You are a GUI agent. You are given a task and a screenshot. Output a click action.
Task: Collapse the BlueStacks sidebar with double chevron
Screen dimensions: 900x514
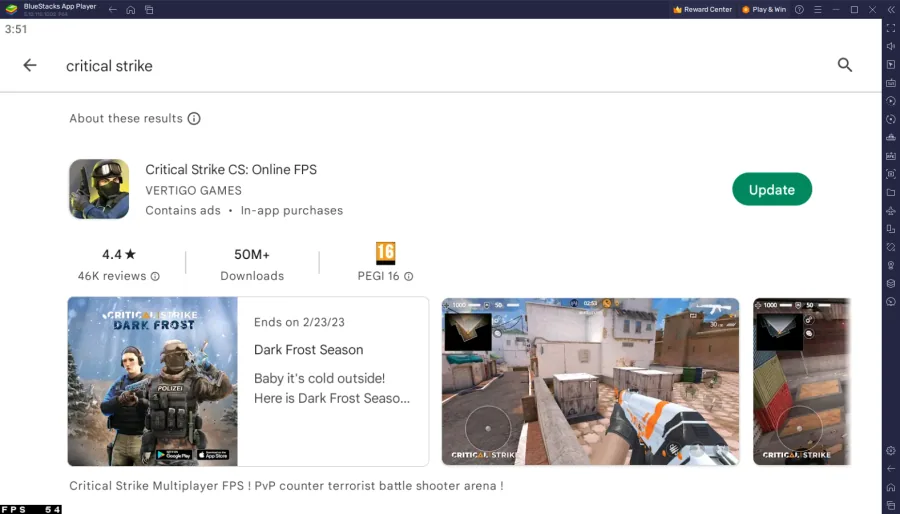891,10
